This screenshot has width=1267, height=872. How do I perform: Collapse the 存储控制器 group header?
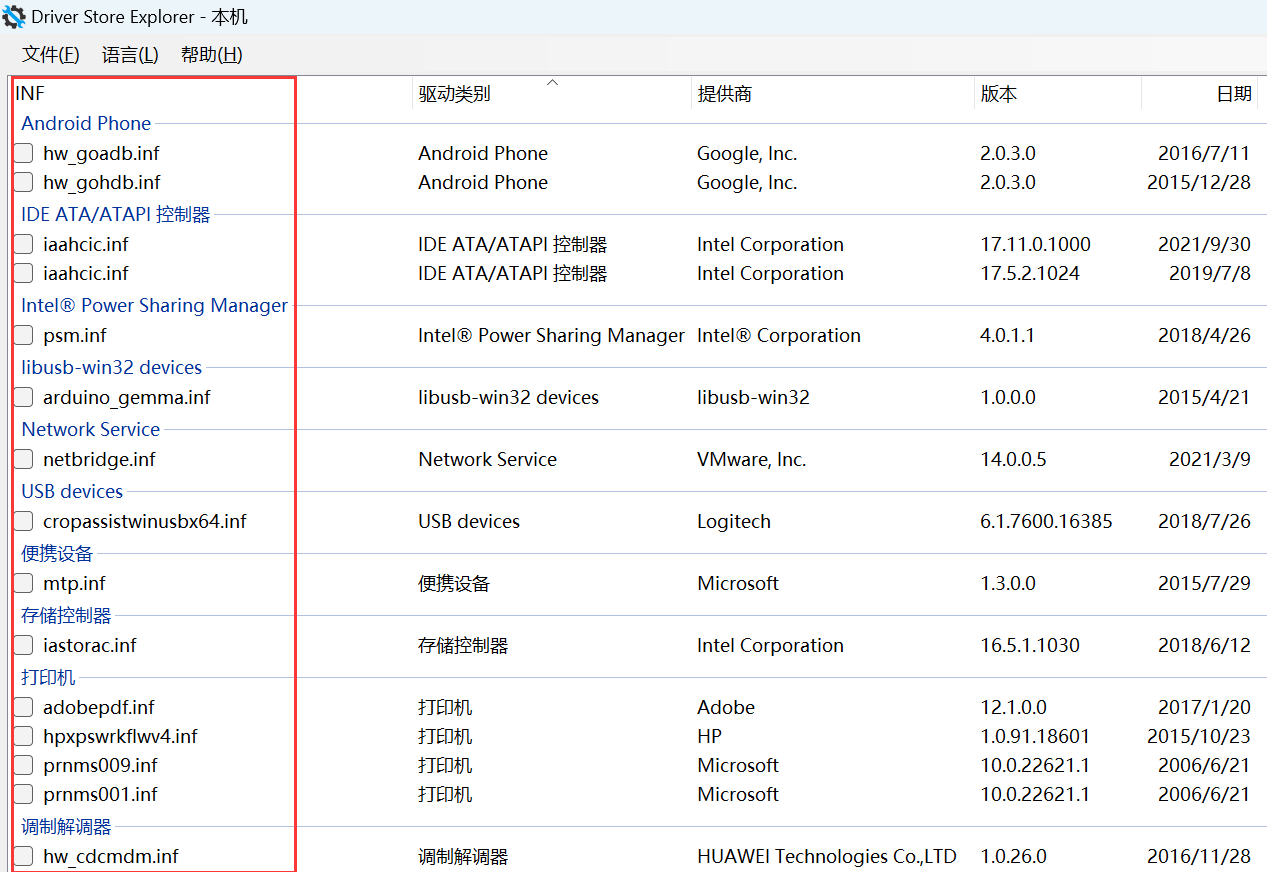tap(66, 616)
